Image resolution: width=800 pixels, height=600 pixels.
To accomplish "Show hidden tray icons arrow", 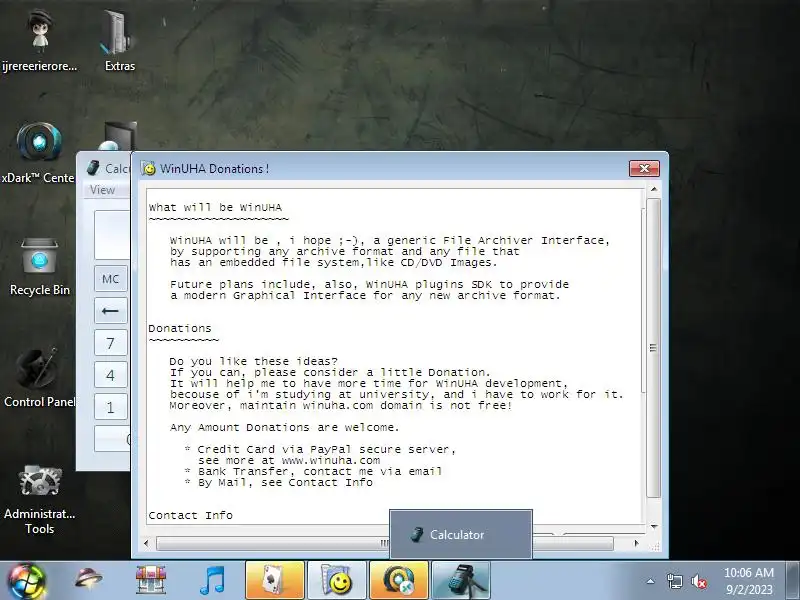I will (x=651, y=581).
